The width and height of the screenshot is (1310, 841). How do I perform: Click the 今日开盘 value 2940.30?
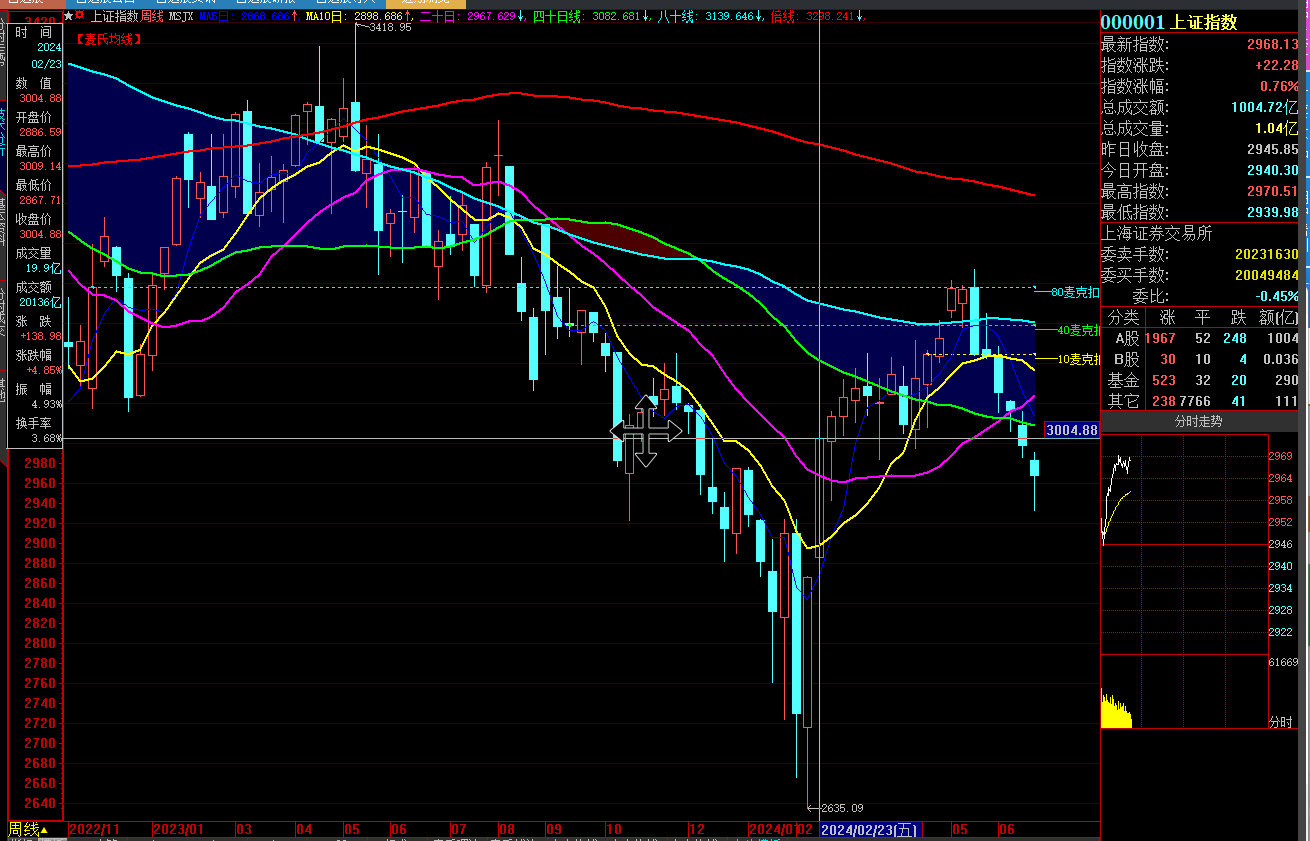(x=1272, y=170)
